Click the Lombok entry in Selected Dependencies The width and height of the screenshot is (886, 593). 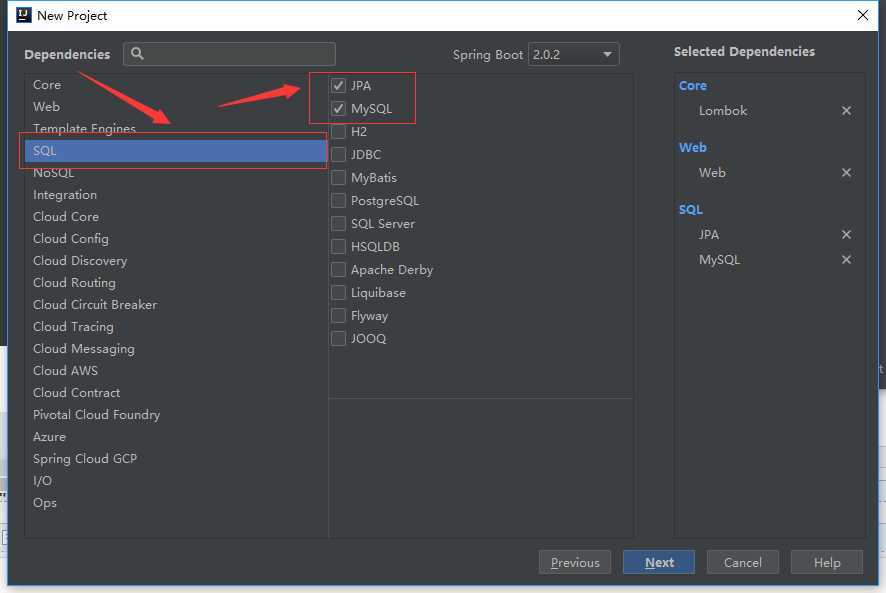coord(723,111)
